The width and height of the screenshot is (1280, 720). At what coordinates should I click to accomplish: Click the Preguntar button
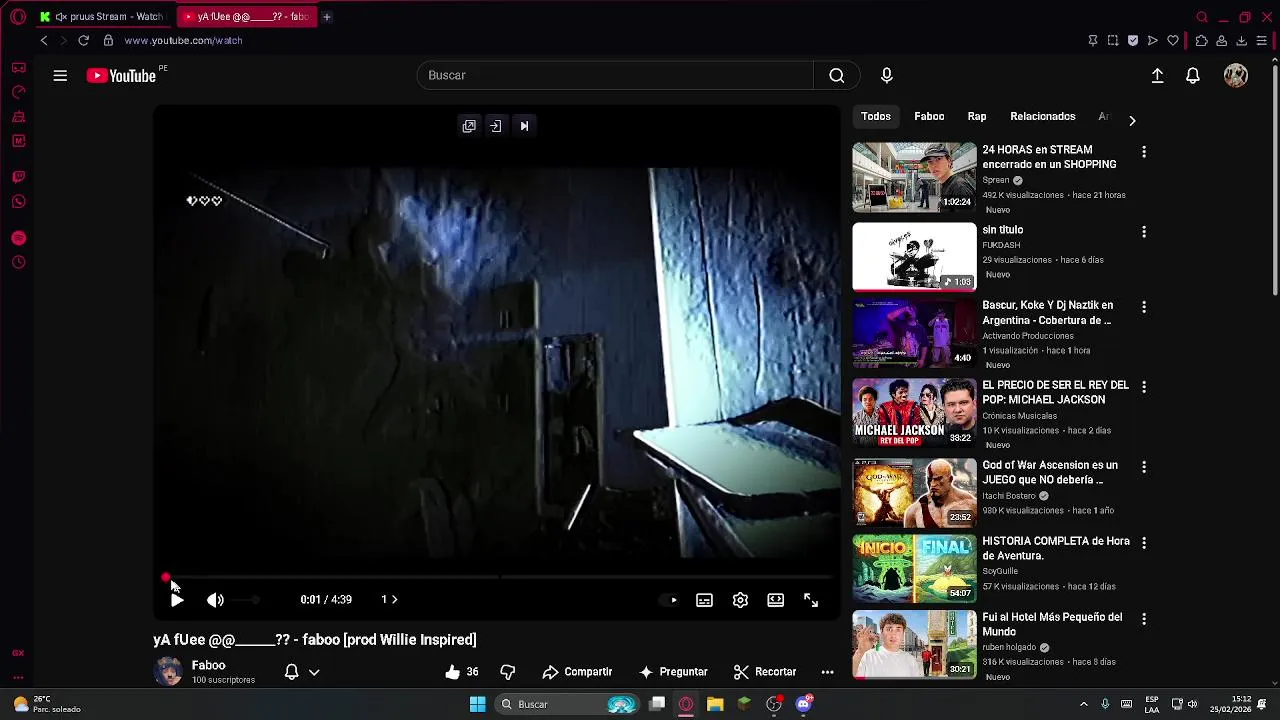673,672
